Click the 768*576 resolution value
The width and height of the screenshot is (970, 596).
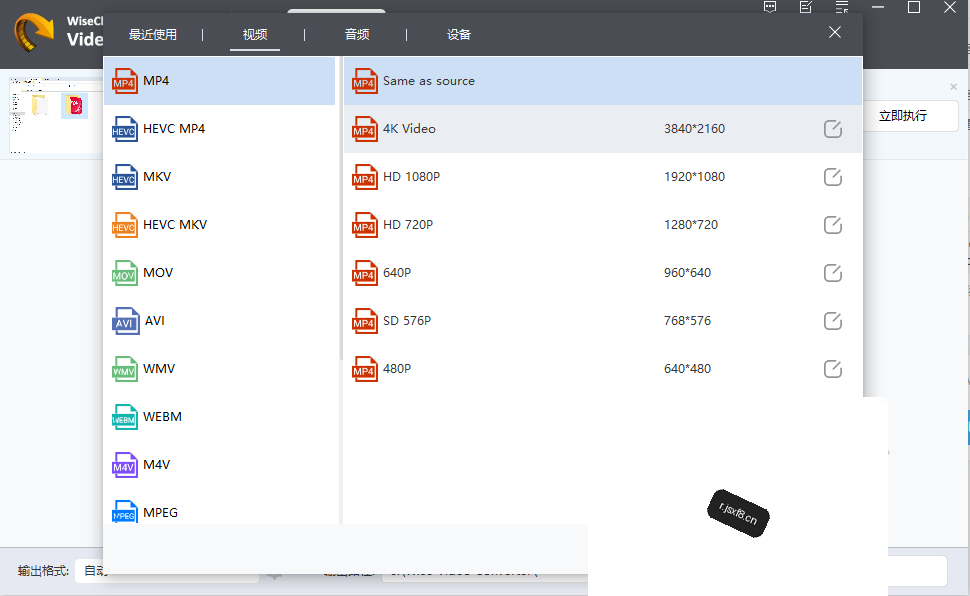687,321
